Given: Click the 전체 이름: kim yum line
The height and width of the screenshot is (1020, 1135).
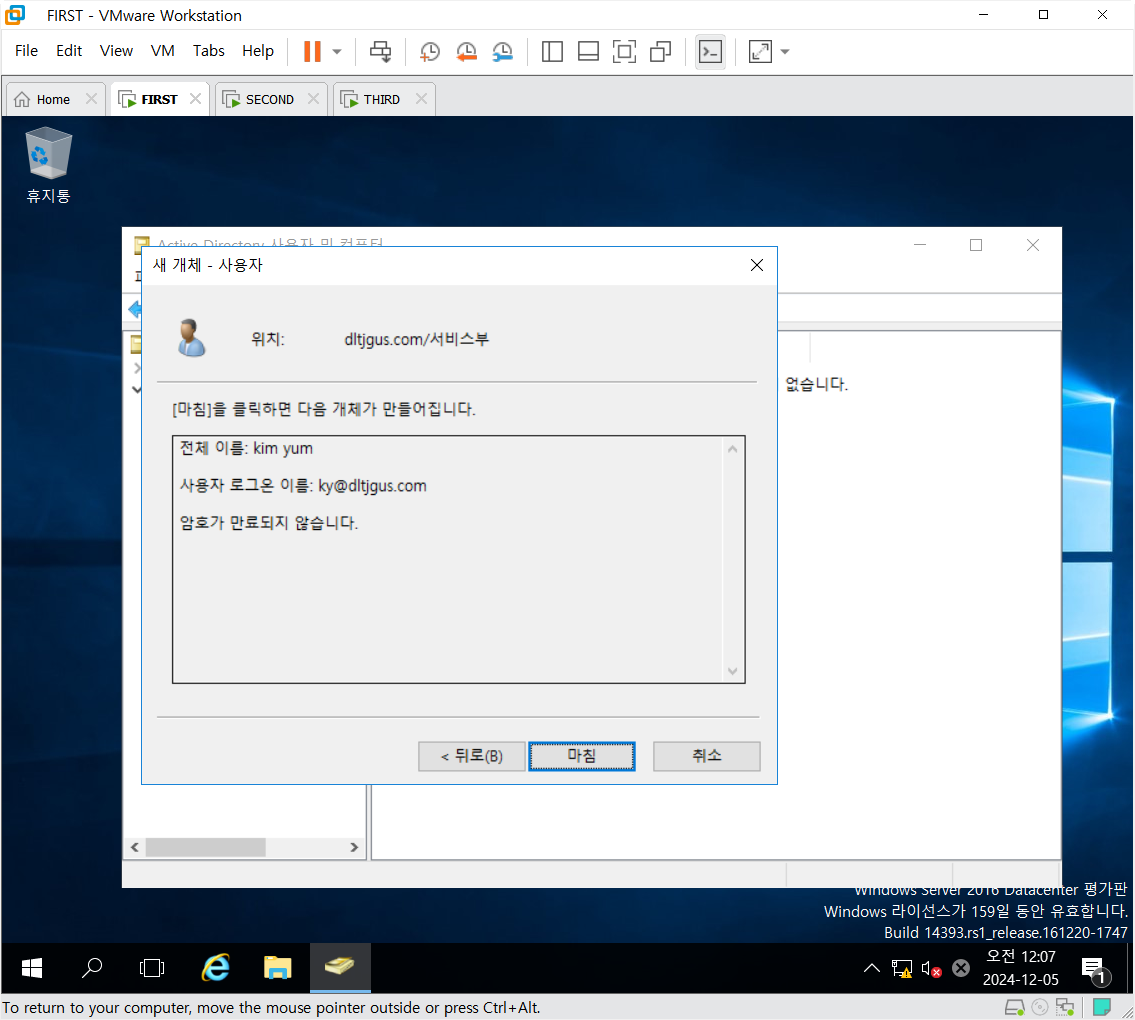Looking at the screenshot, I should click(246, 448).
